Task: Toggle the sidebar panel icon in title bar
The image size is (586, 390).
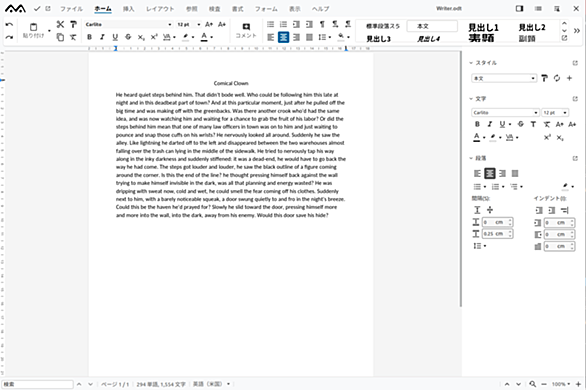Action: 519,8
